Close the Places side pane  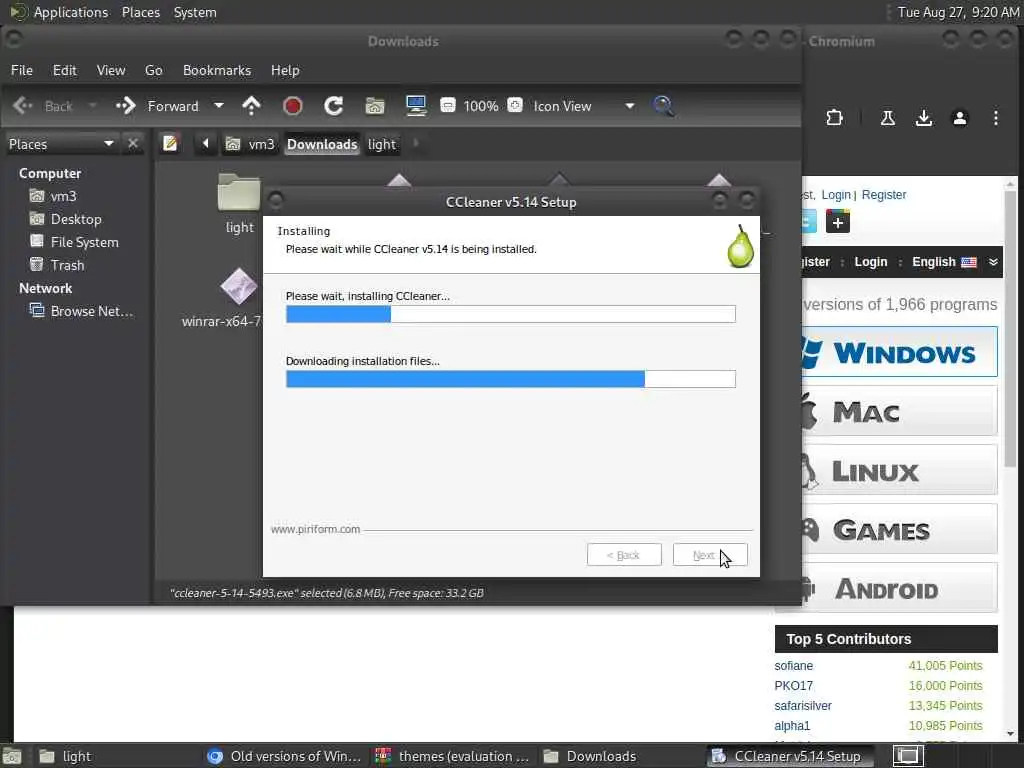pos(133,143)
